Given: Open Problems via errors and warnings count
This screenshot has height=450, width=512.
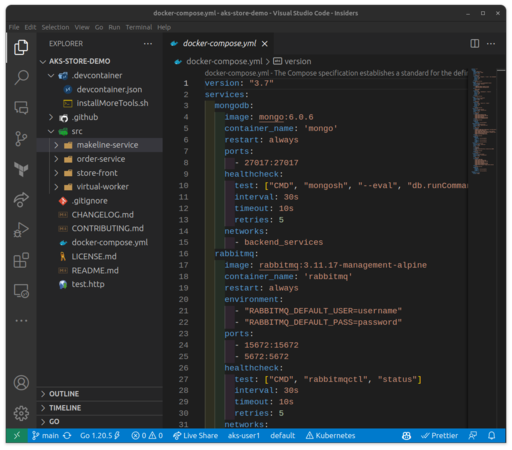Looking at the screenshot, I should (147, 436).
